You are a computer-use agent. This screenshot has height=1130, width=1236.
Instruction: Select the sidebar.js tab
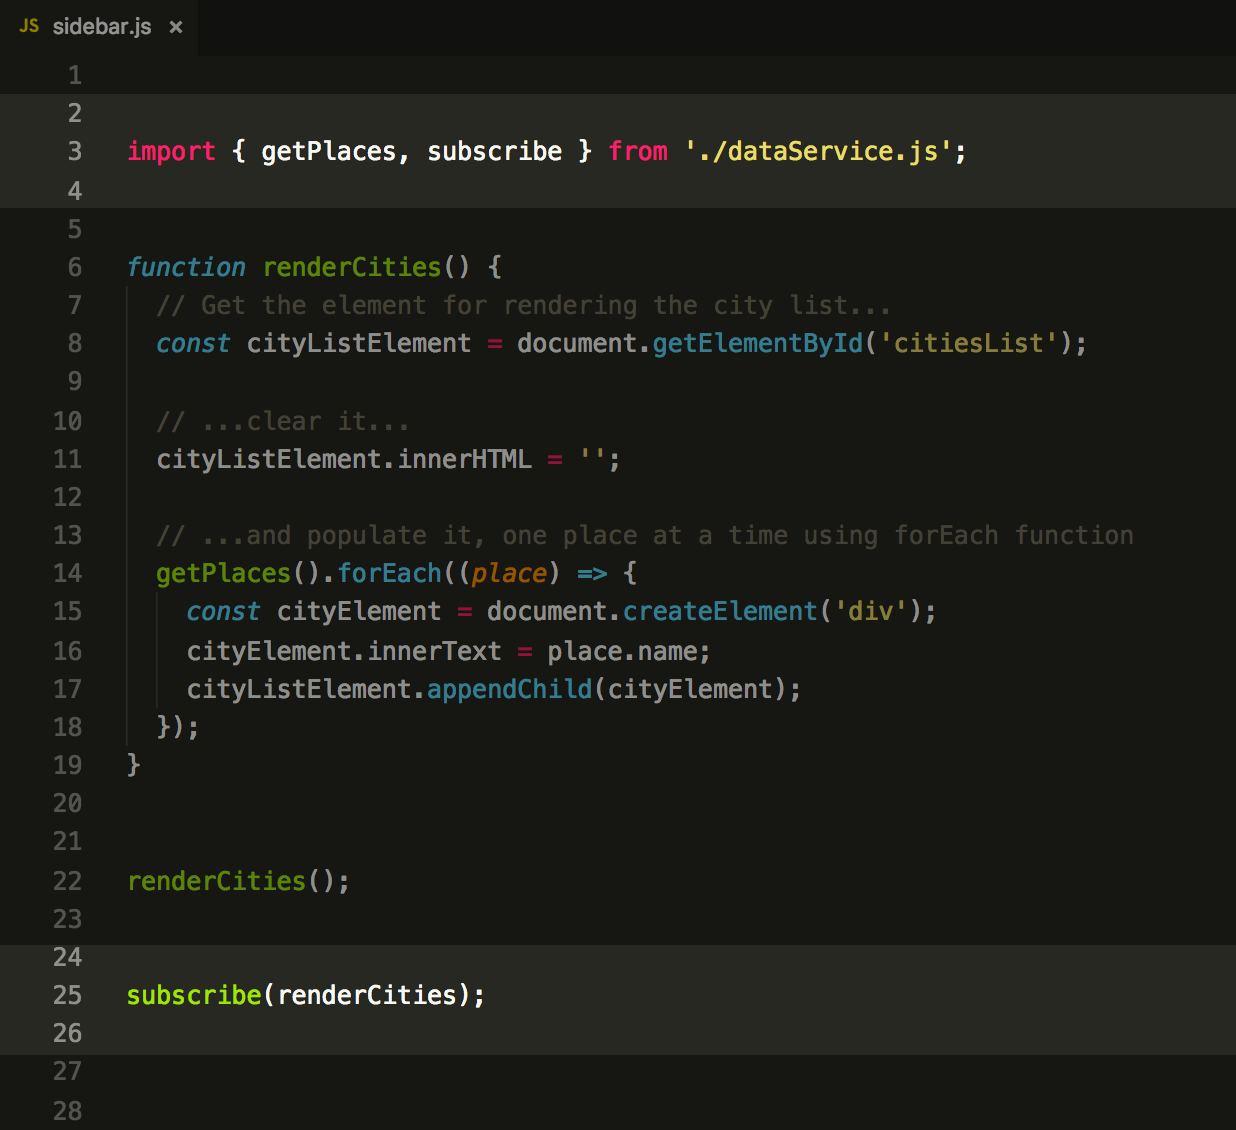[x=100, y=27]
